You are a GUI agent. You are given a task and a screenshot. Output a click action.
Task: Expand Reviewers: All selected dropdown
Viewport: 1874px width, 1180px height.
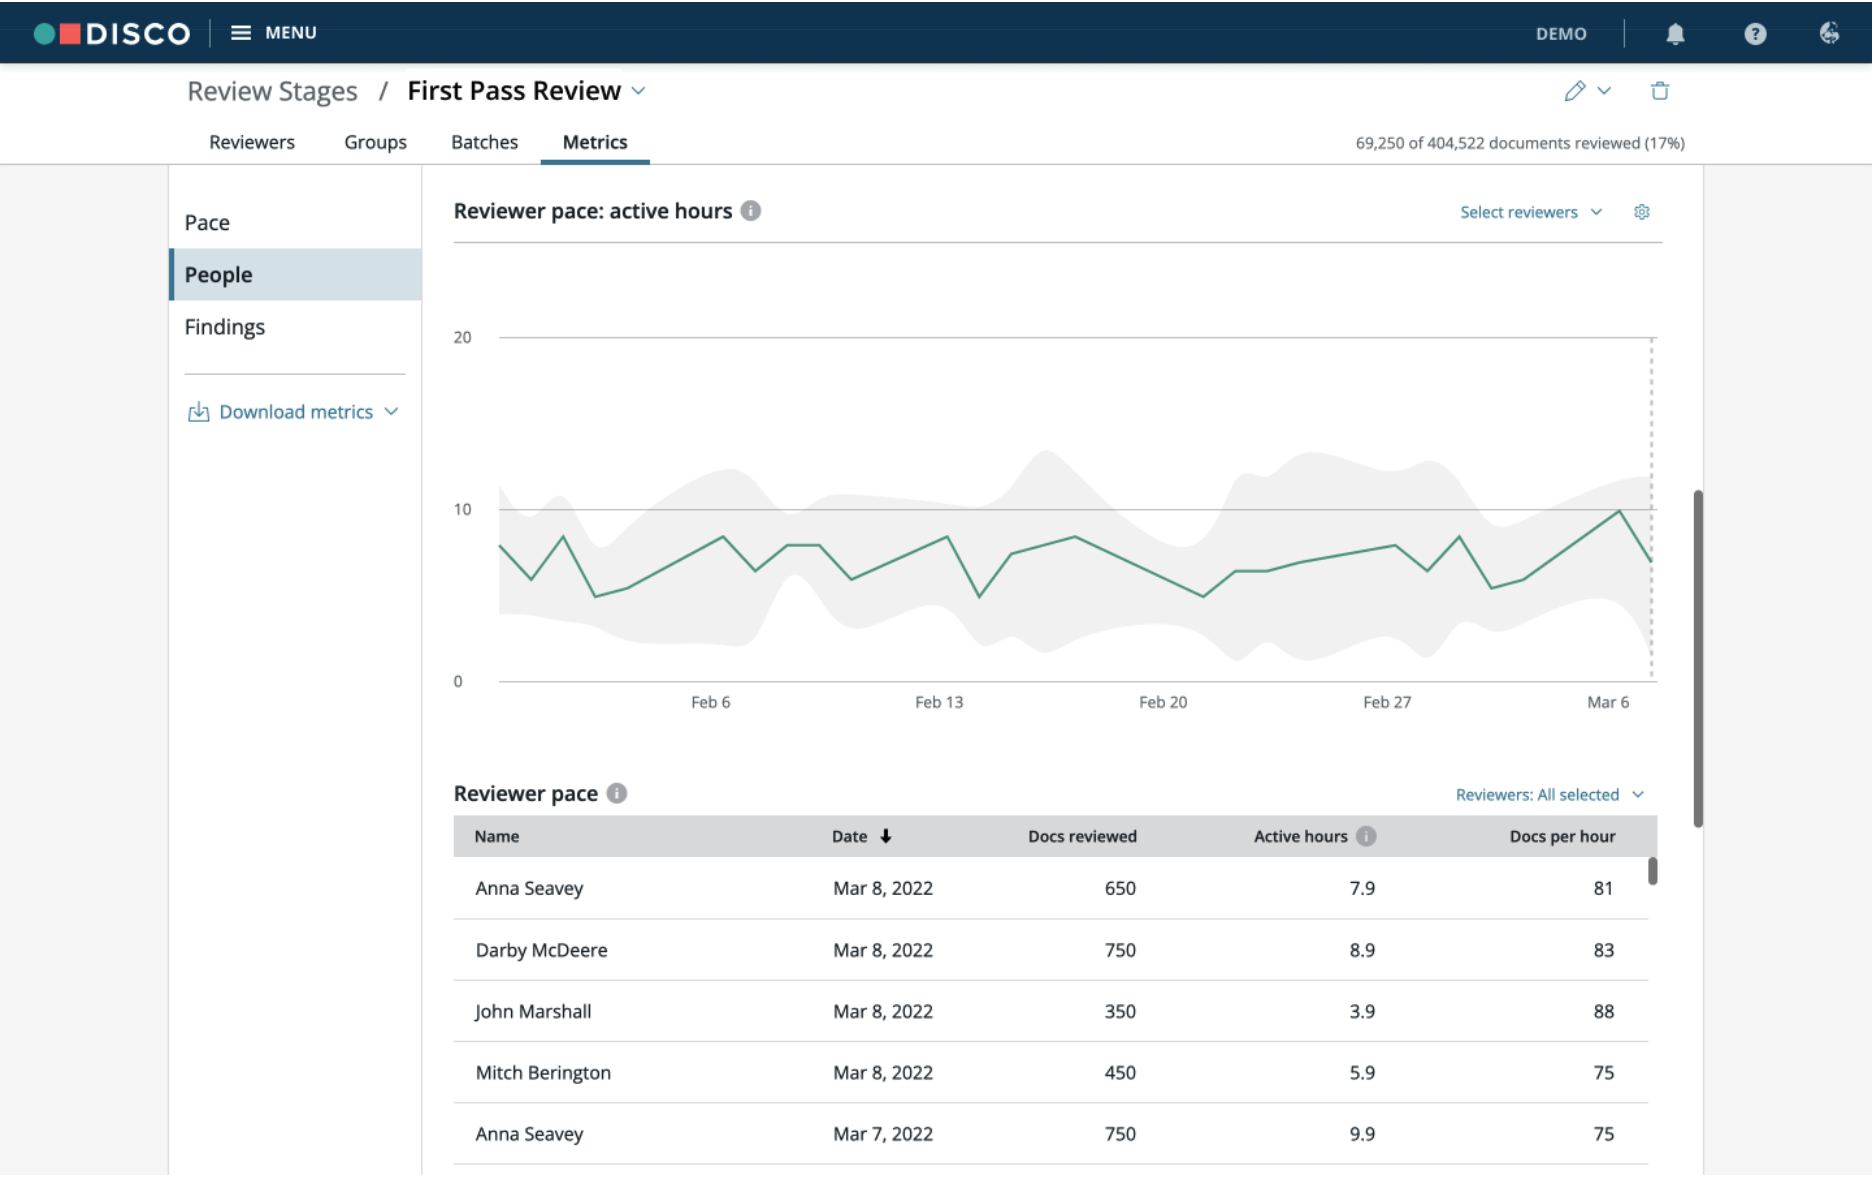tap(1549, 794)
